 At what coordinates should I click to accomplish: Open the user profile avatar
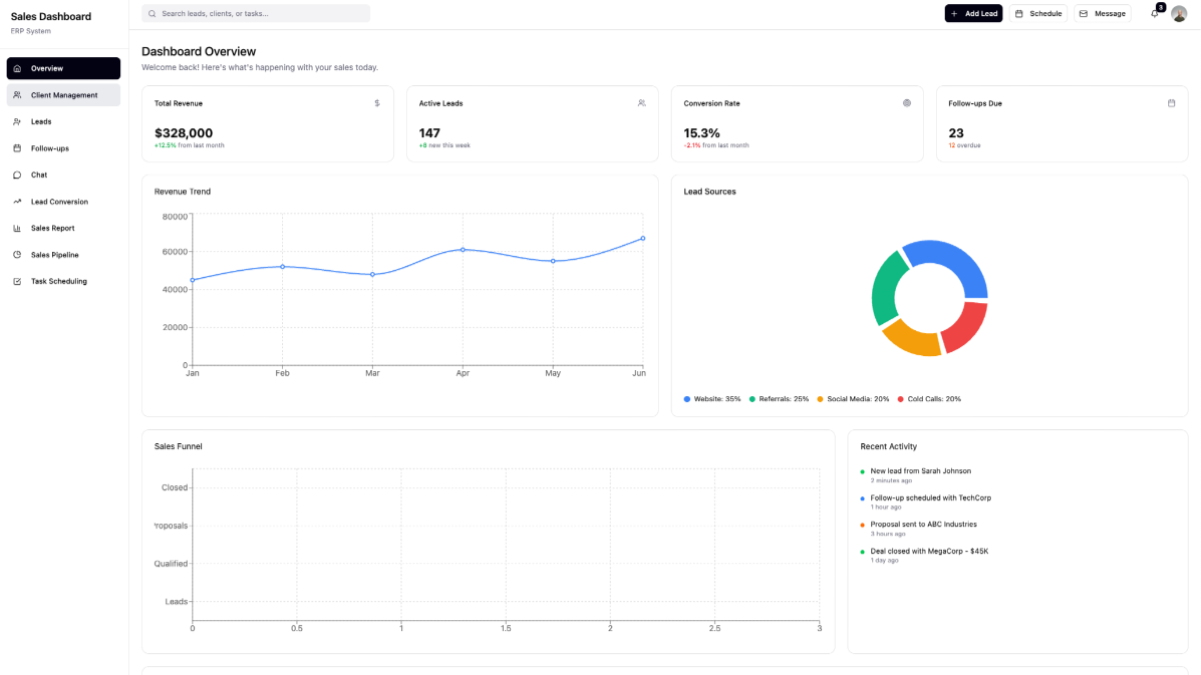1179,13
